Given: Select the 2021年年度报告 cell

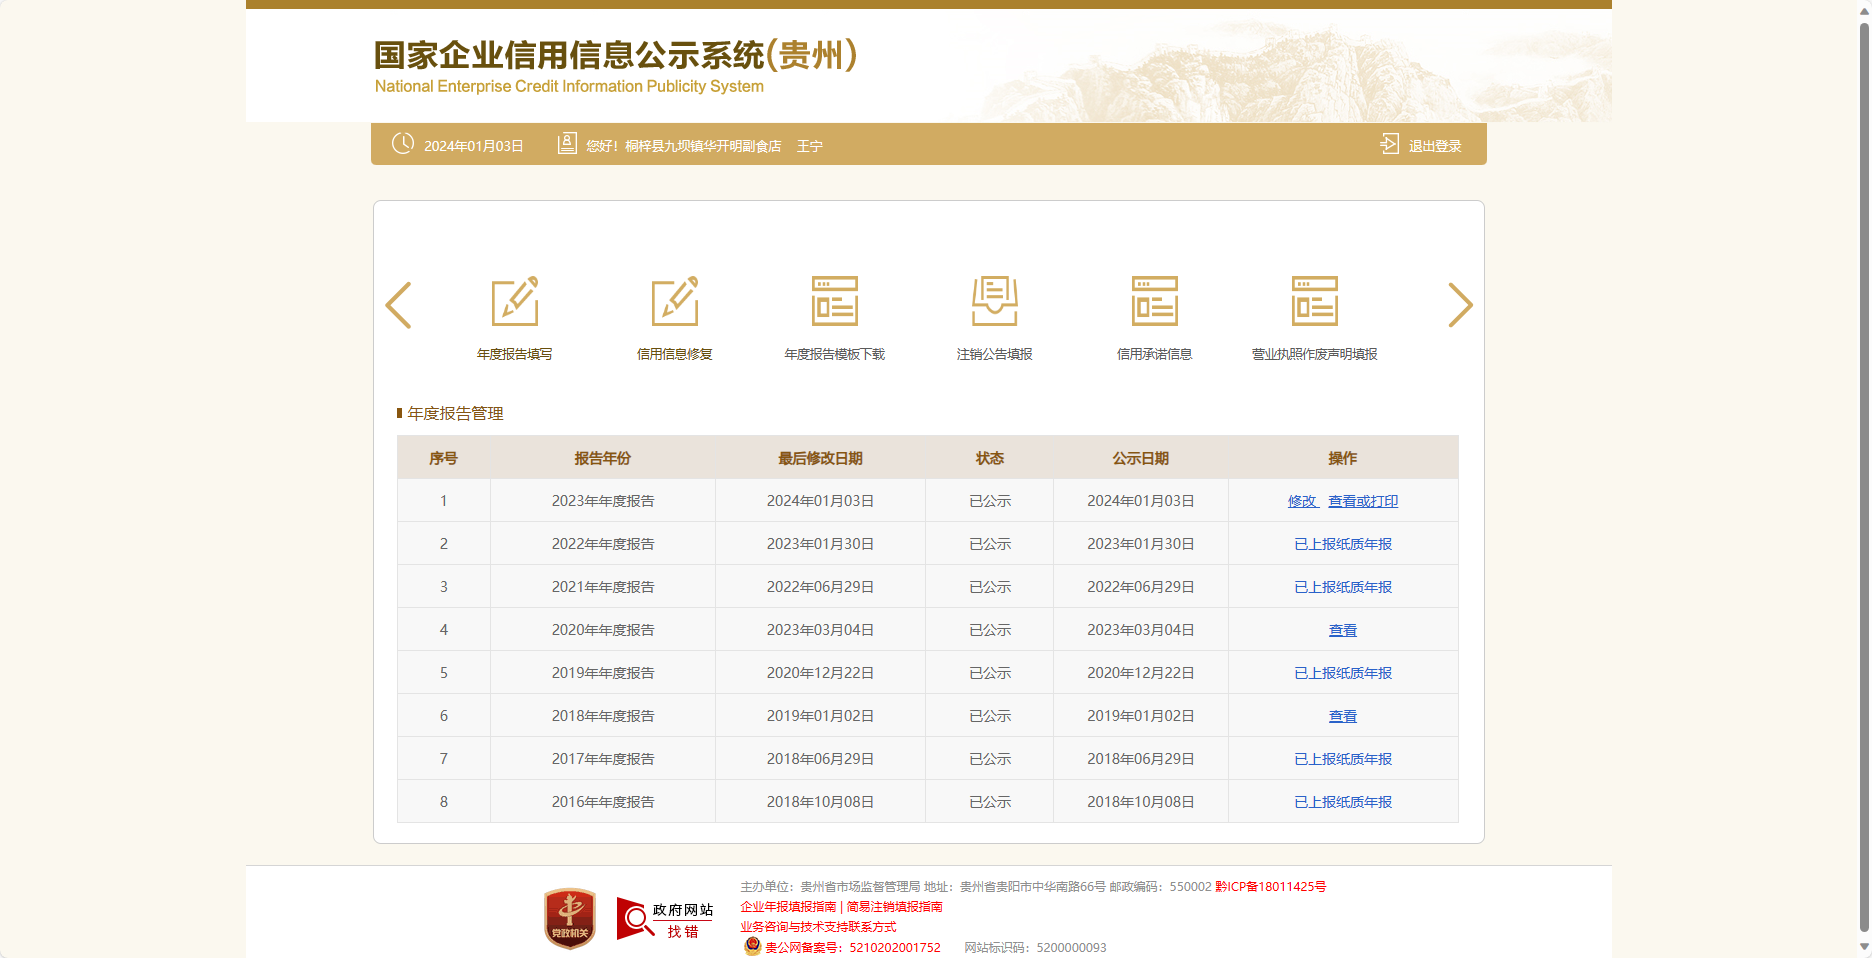Looking at the screenshot, I should (x=603, y=587).
